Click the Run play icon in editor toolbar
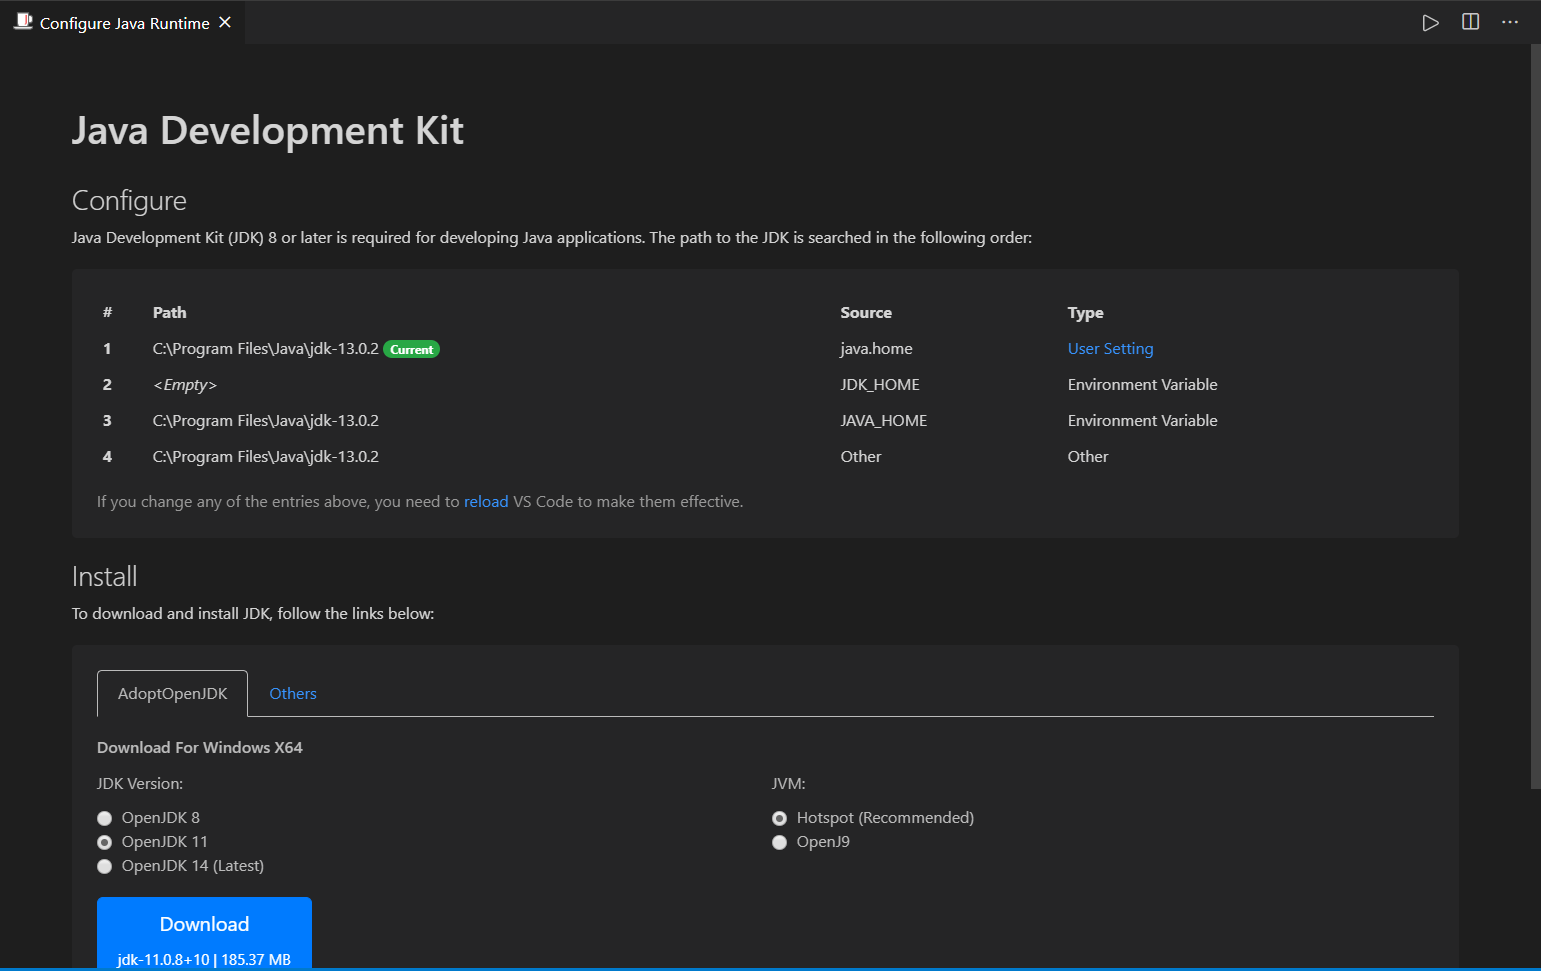 point(1430,22)
